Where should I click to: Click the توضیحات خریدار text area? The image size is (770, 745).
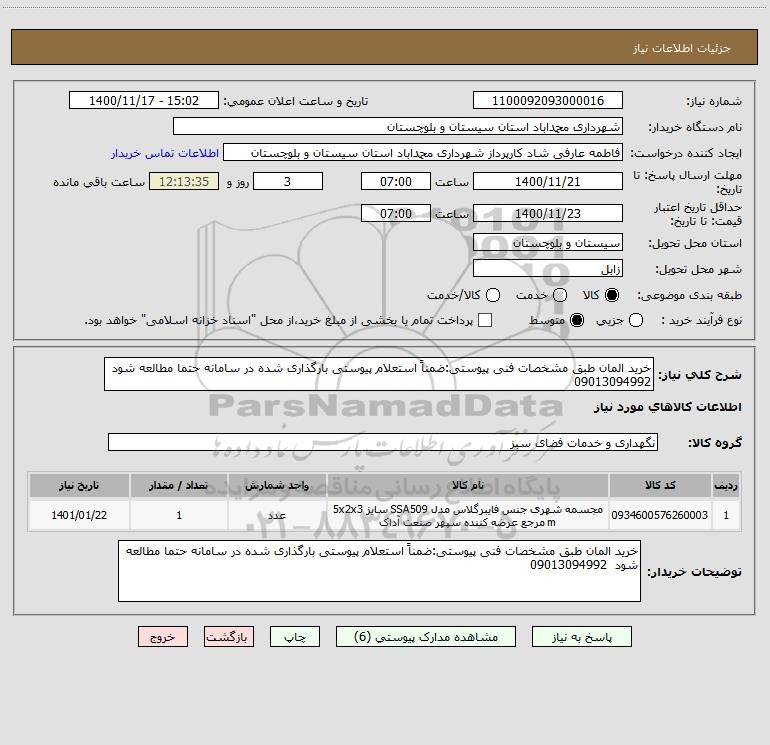[379, 571]
